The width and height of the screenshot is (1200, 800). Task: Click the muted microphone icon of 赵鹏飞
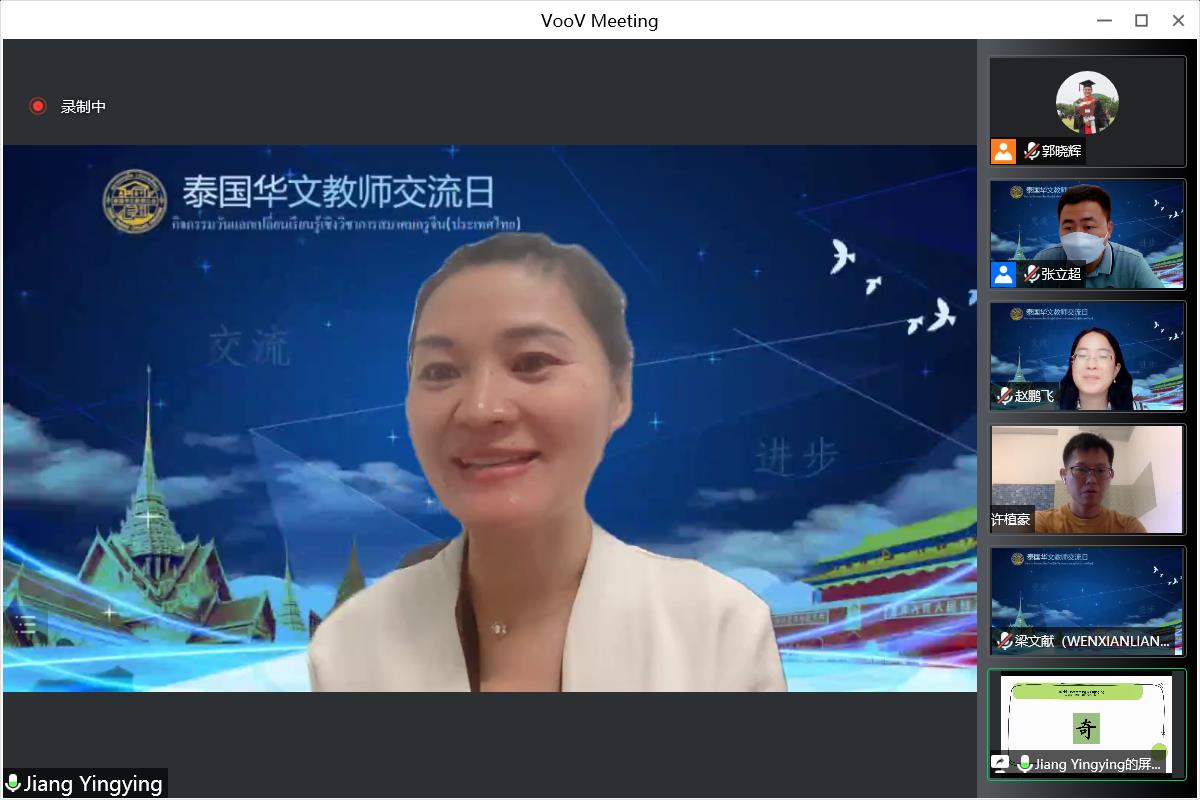[x=1004, y=396]
